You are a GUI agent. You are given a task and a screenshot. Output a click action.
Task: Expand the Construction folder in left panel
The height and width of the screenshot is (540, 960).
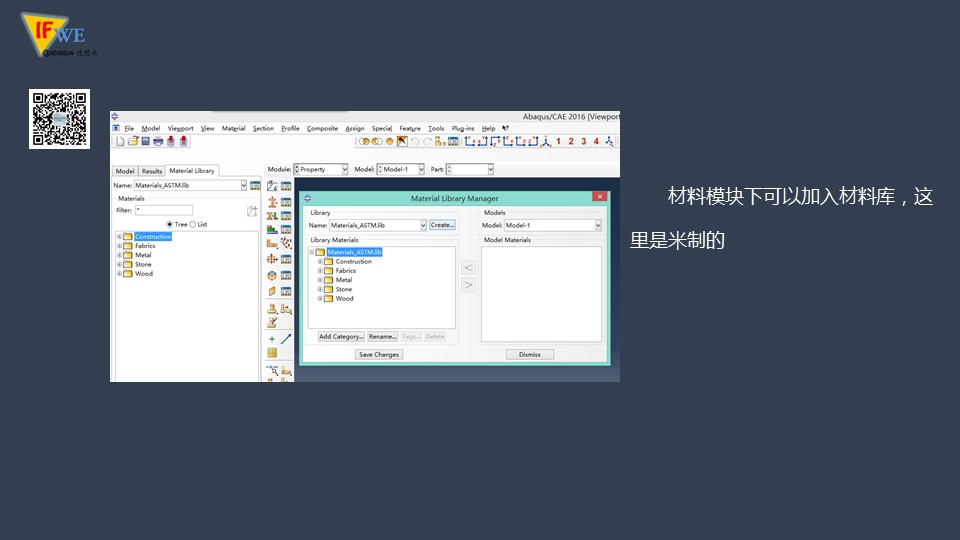(119, 236)
